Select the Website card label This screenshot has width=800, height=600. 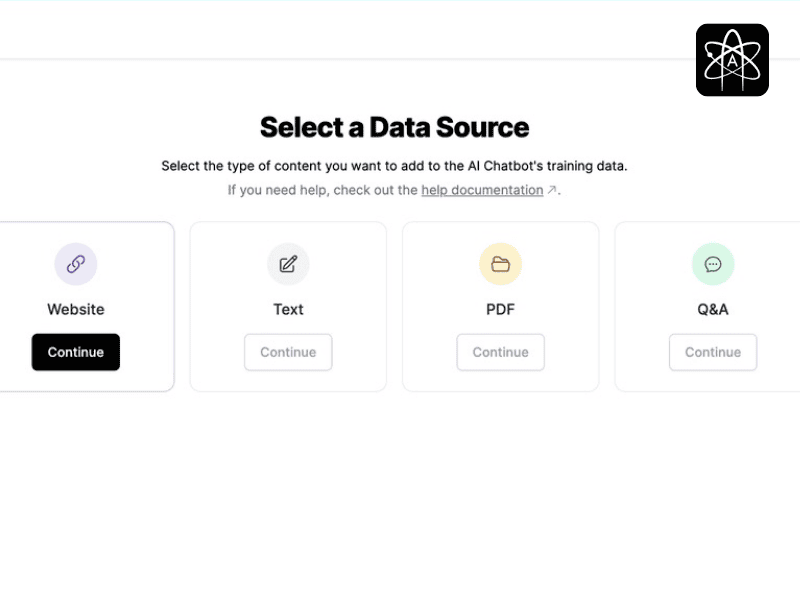click(76, 309)
